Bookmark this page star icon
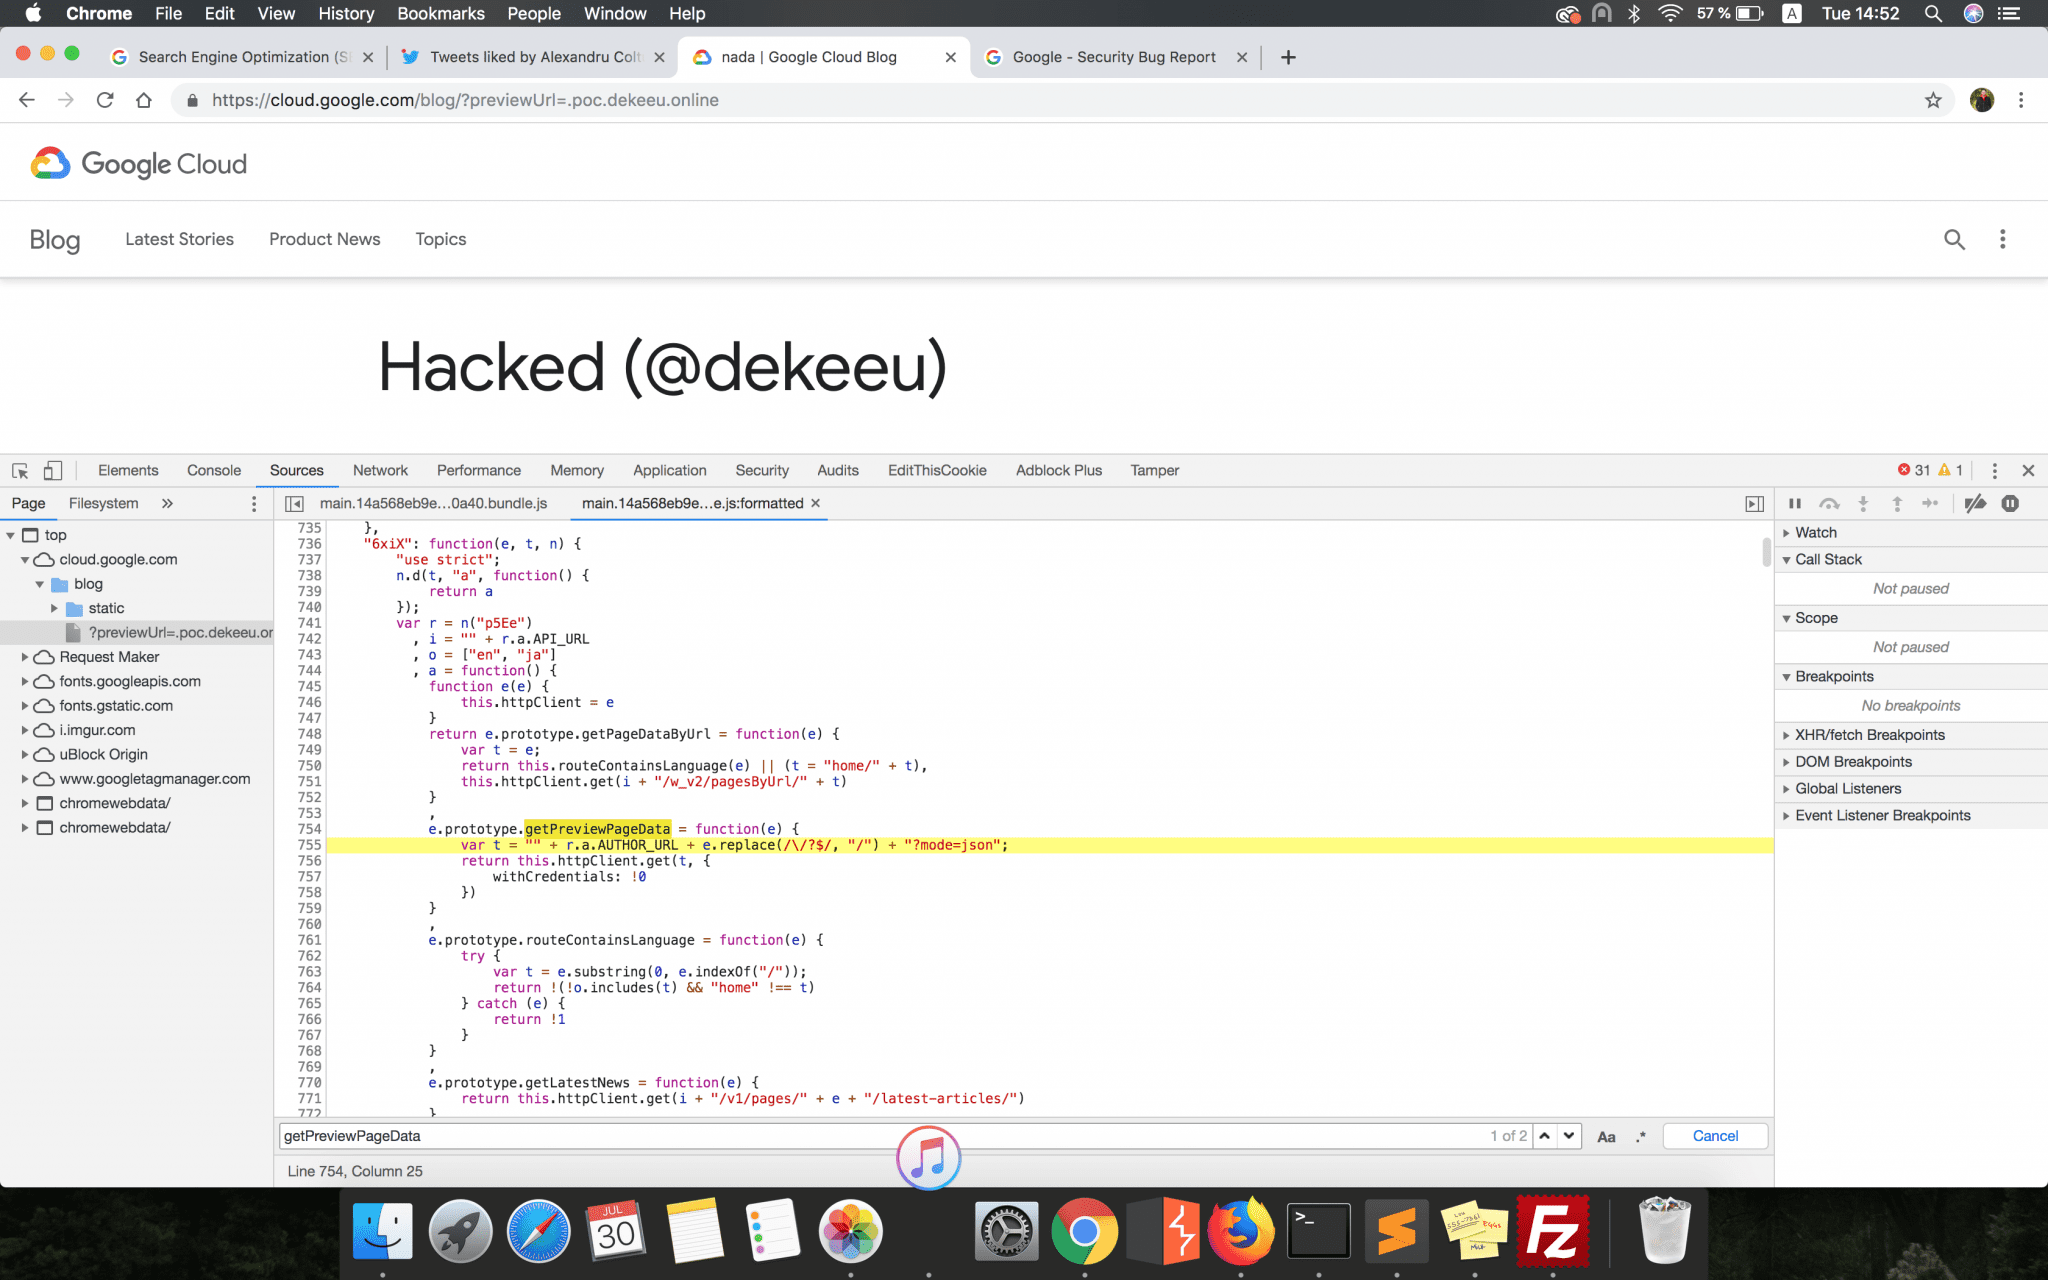 pos(1933,100)
